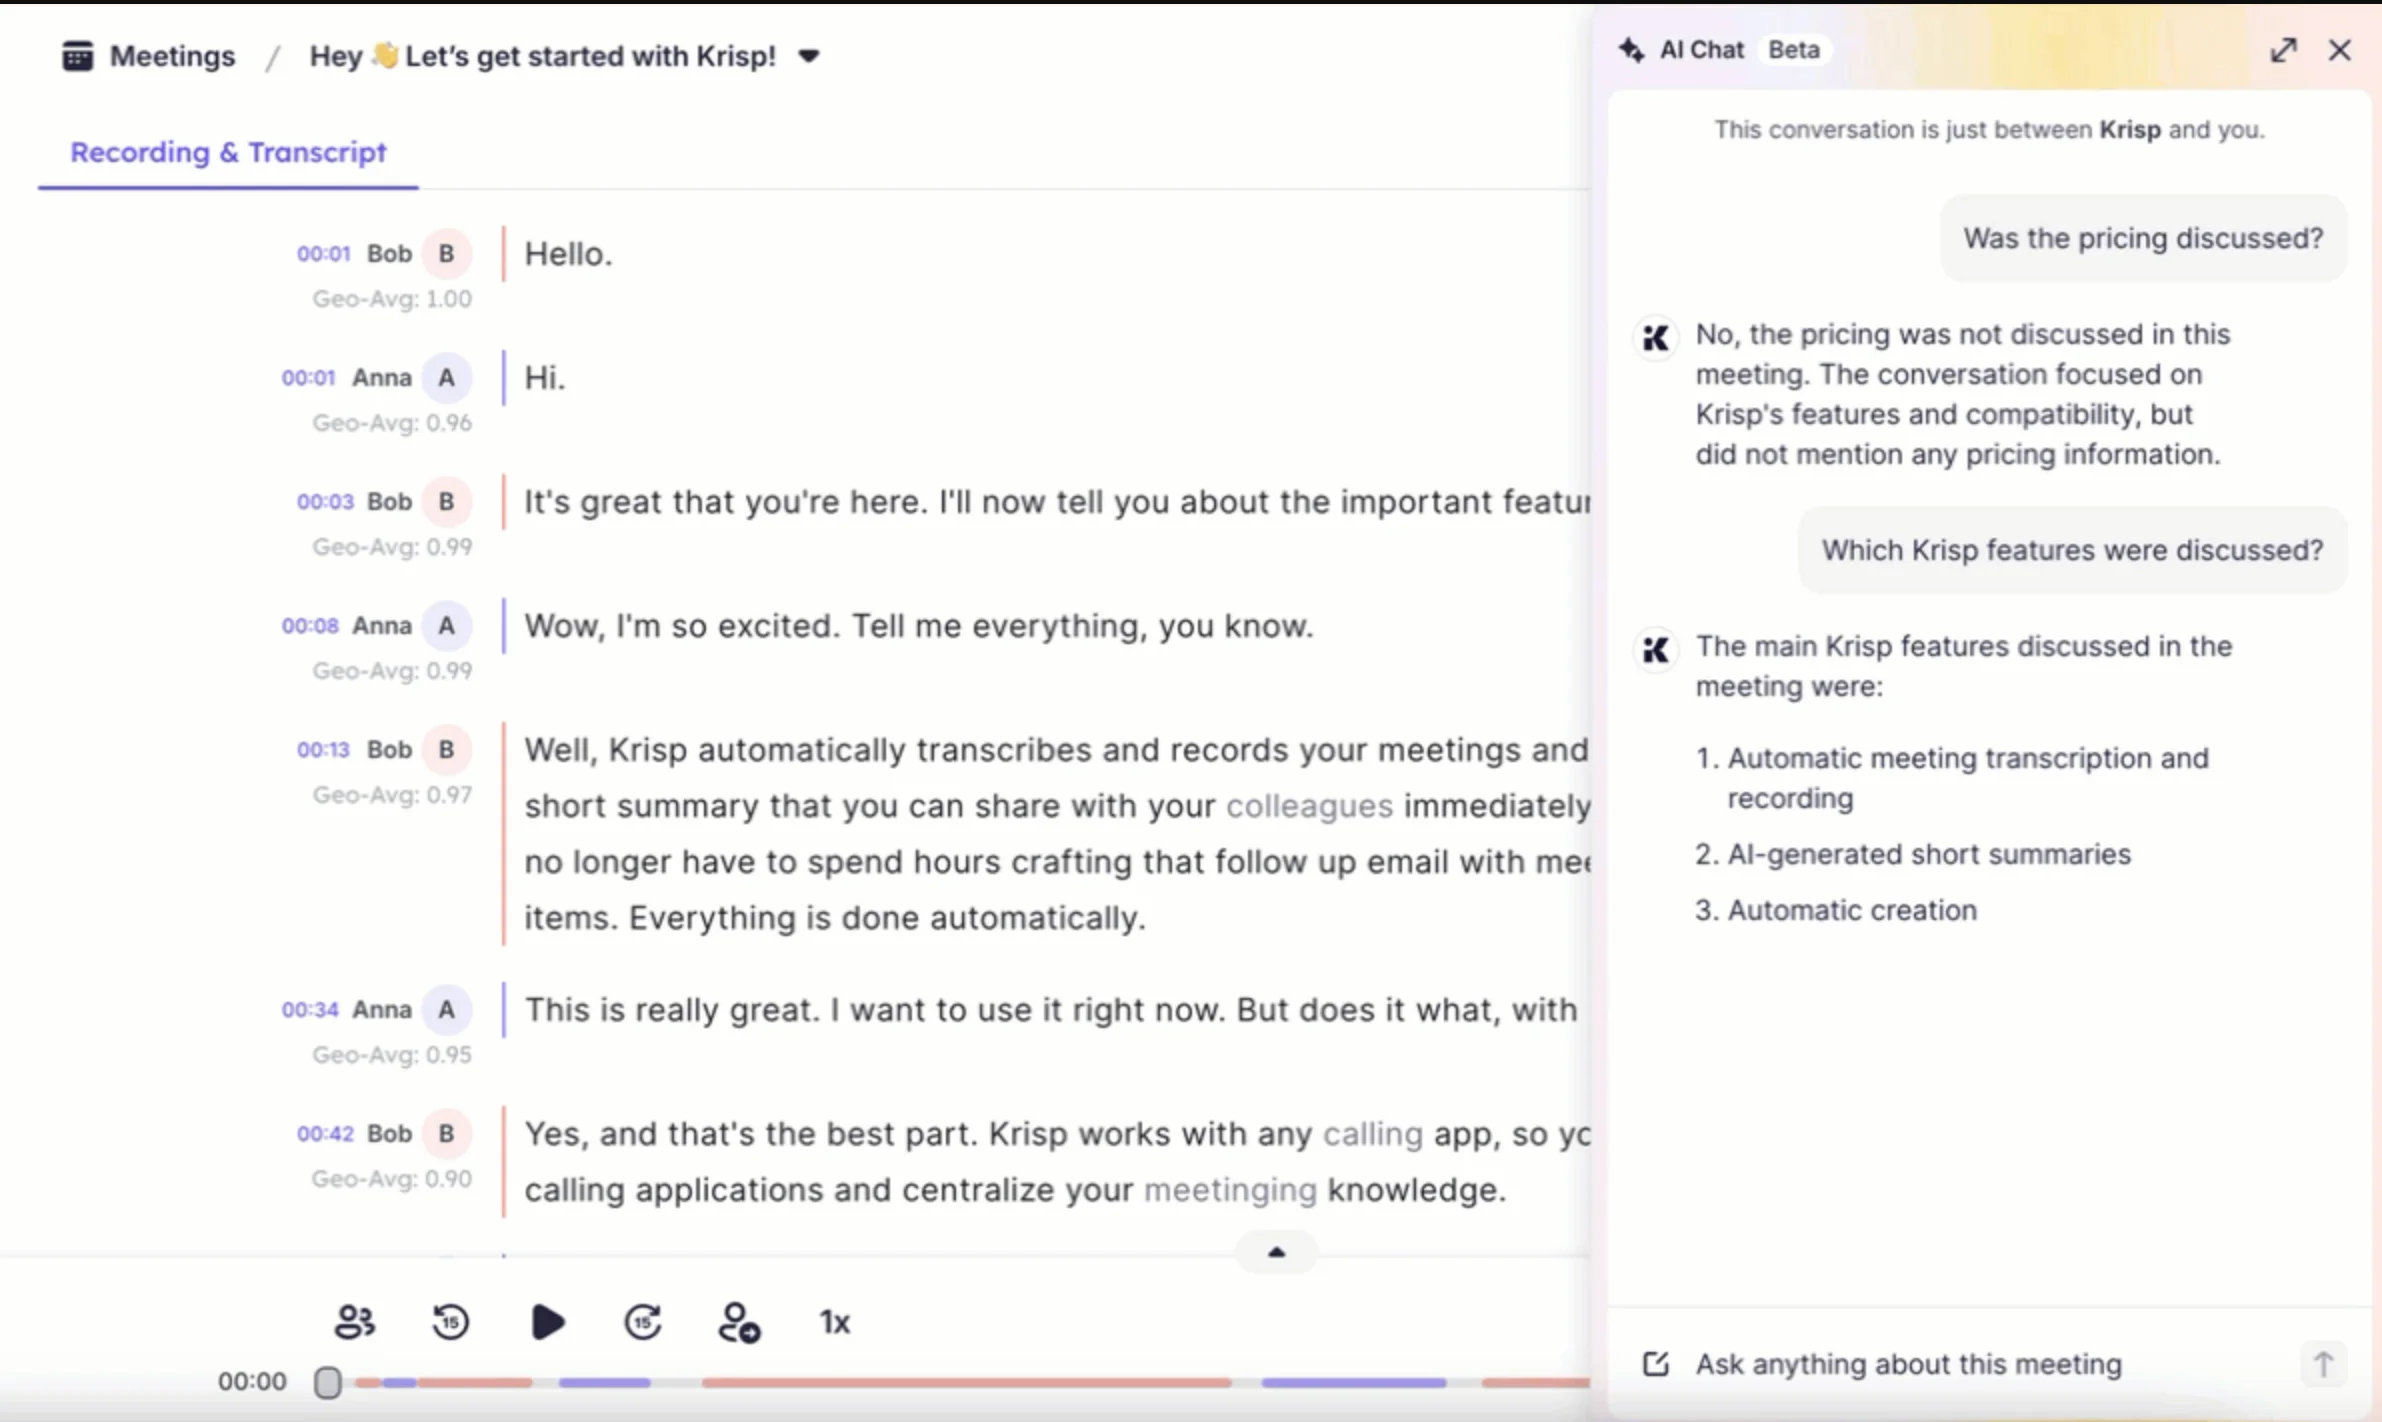Click the meeting title 'Let's get started with Krisp!'
This screenshot has height=1422, width=2382.
590,56
